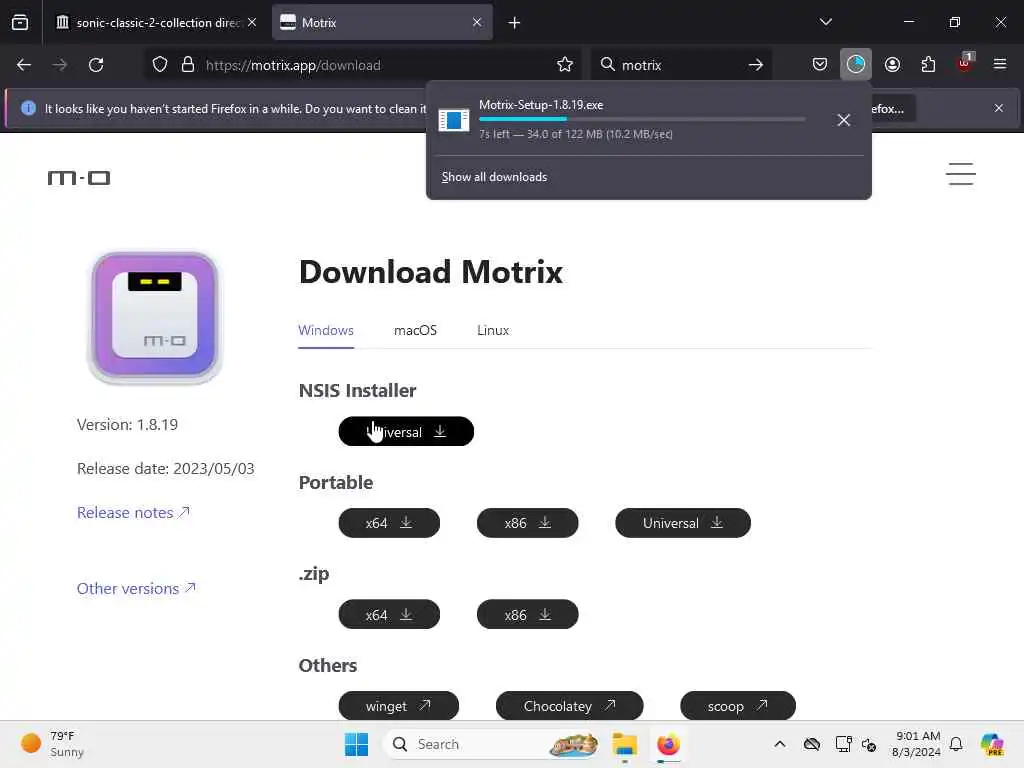Click the exe file icon in downloads panel

pos(453,120)
